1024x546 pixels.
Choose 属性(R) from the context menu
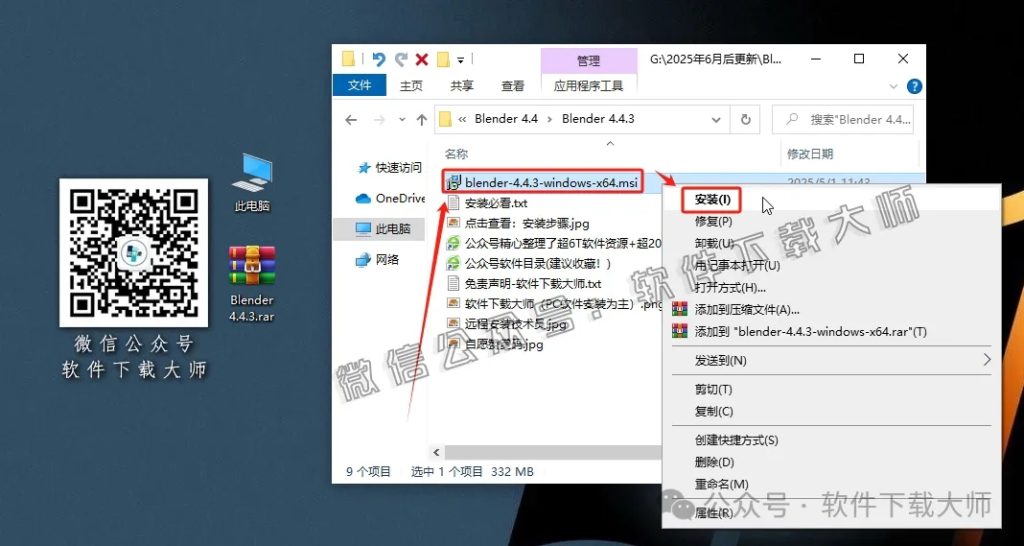(714, 513)
